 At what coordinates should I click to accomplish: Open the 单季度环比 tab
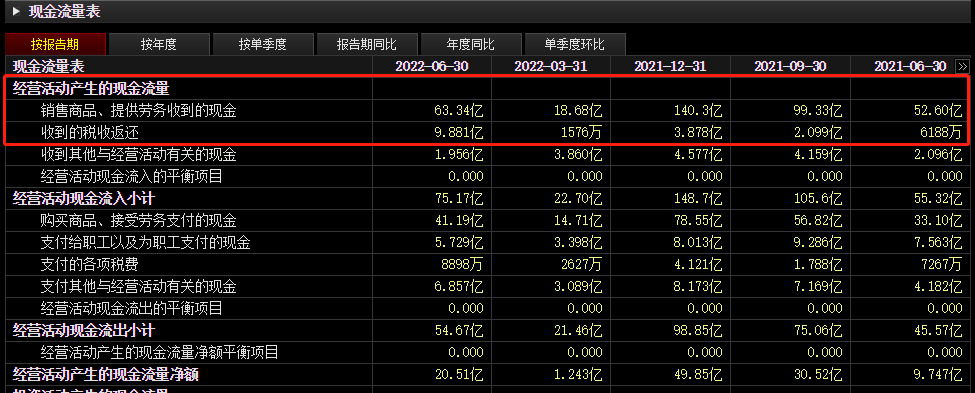pos(575,44)
